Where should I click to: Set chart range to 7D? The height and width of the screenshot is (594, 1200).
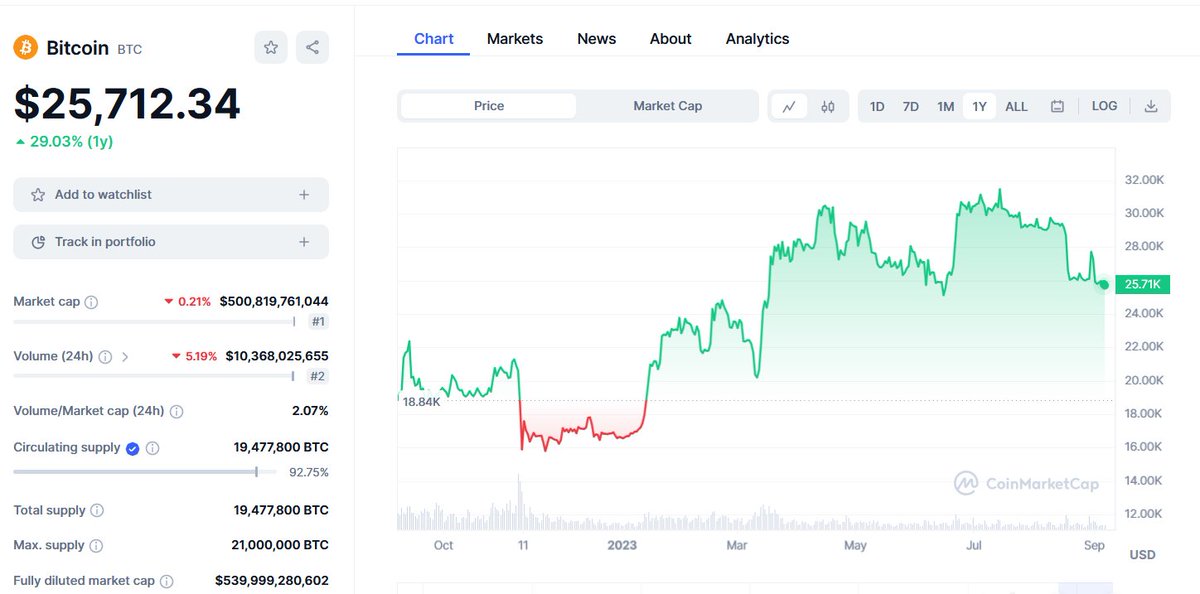point(911,106)
